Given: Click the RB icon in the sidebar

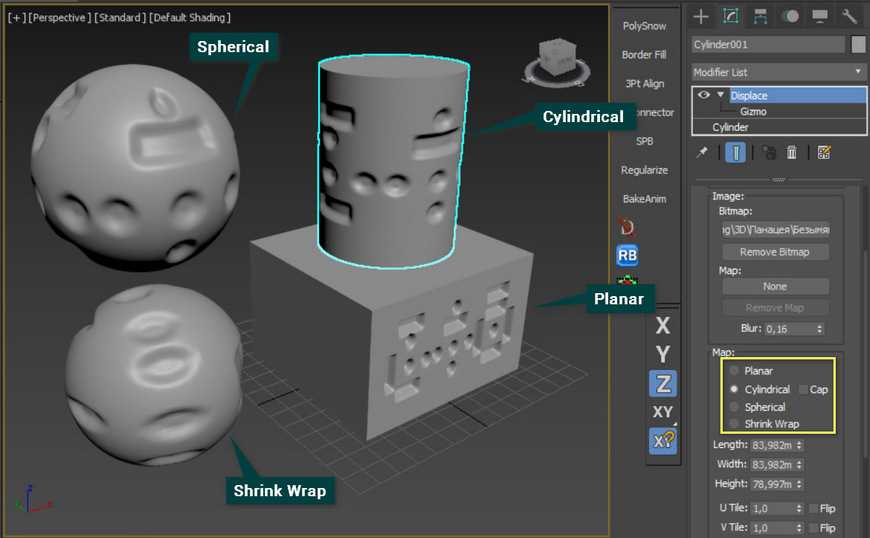Looking at the screenshot, I should (628, 255).
